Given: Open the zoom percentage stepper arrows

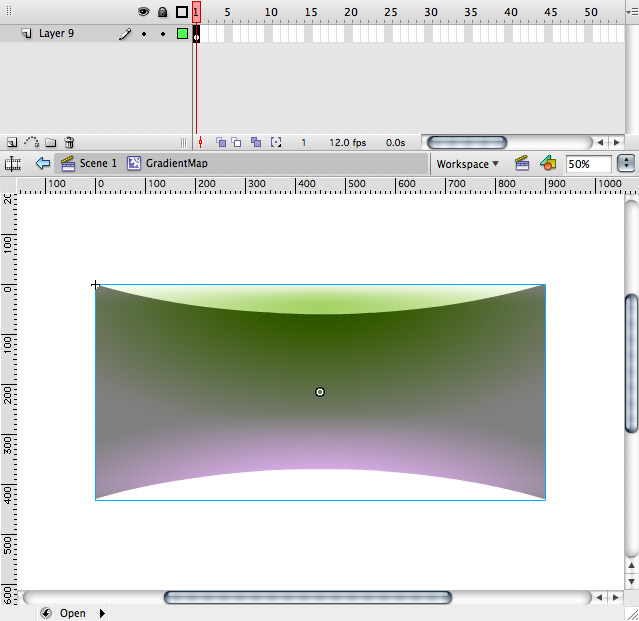Looking at the screenshot, I should (x=627, y=163).
